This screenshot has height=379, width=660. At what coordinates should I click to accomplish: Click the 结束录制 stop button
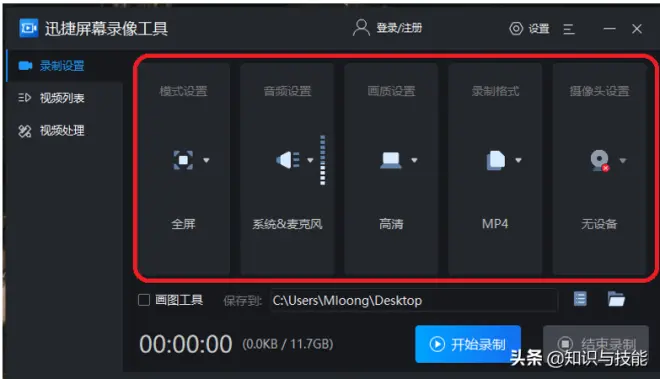tap(596, 344)
